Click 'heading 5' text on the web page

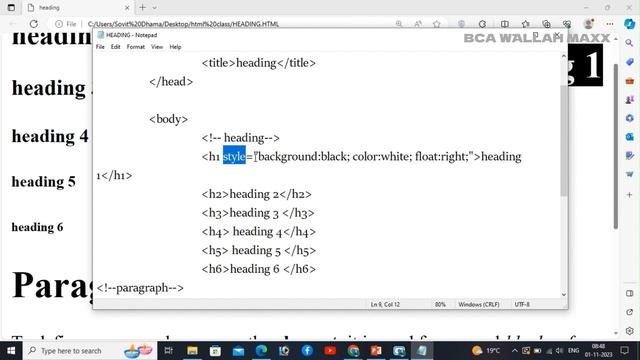click(44, 182)
